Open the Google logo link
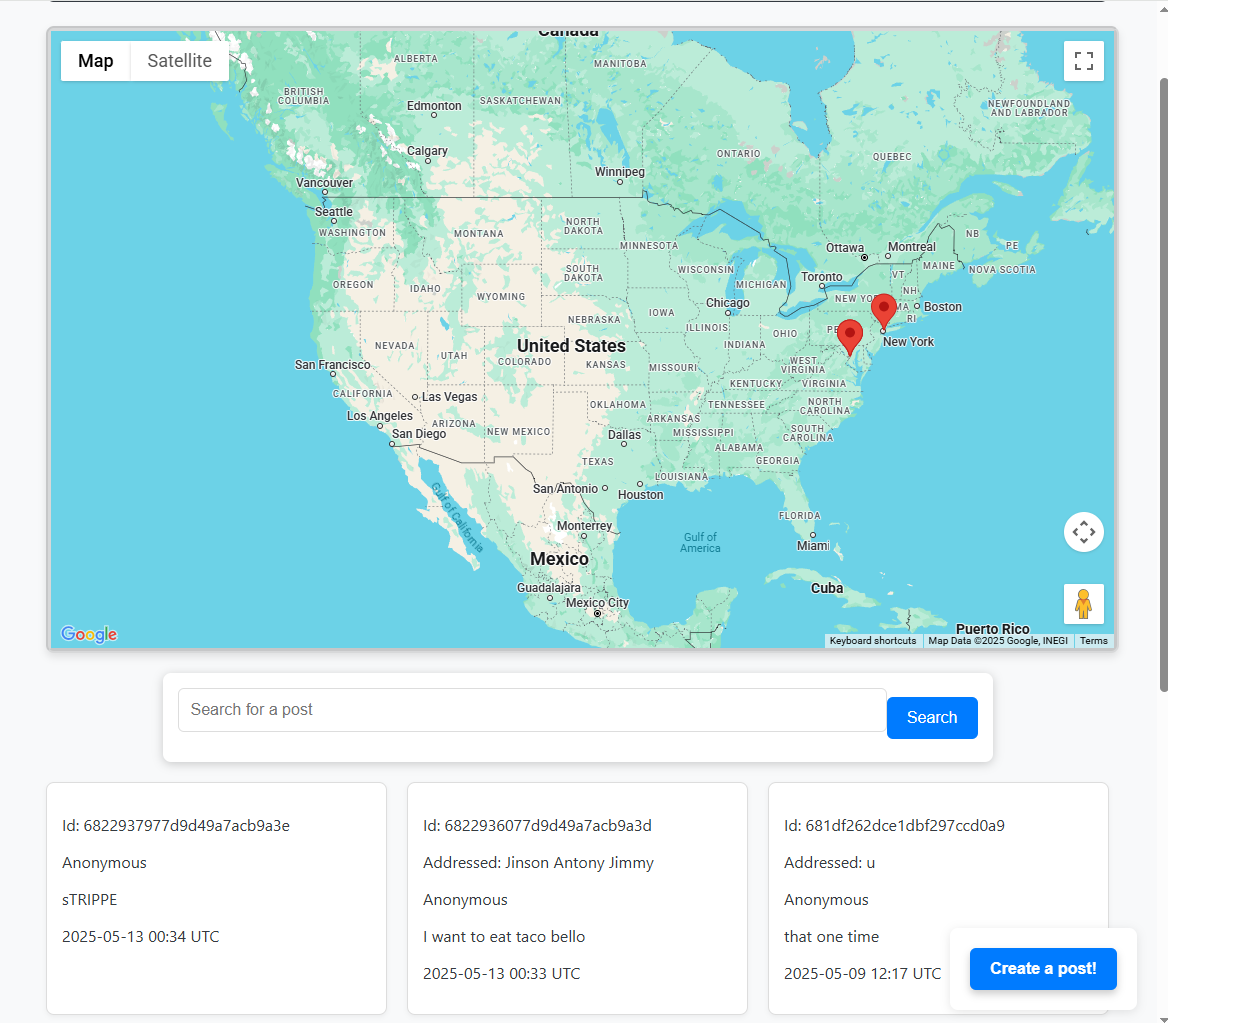Image resolution: width=1245 pixels, height=1023 pixels. click(x=89, y=634)
